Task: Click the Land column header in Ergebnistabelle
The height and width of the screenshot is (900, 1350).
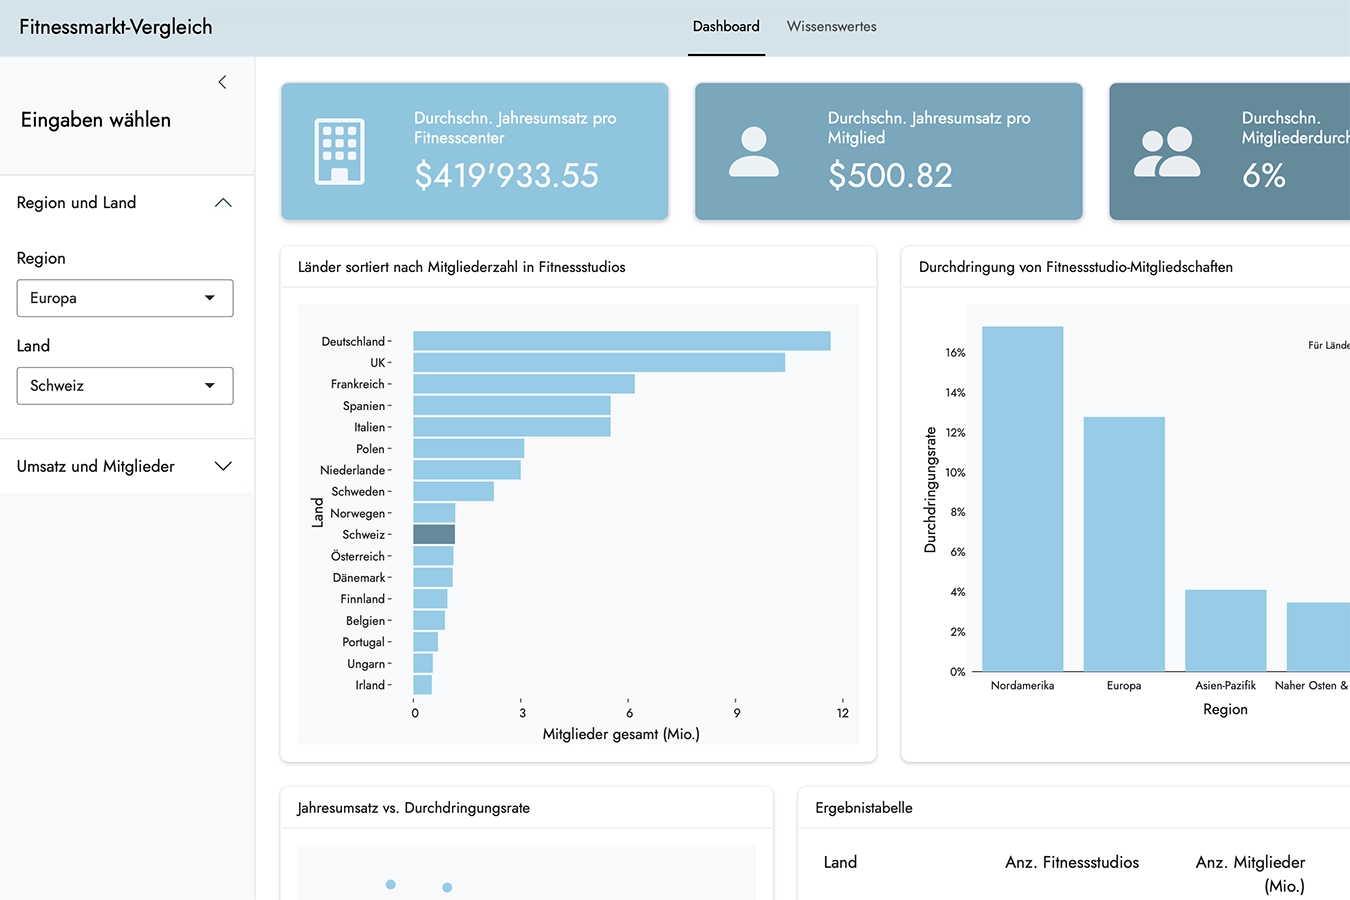Action: (840, 862)
